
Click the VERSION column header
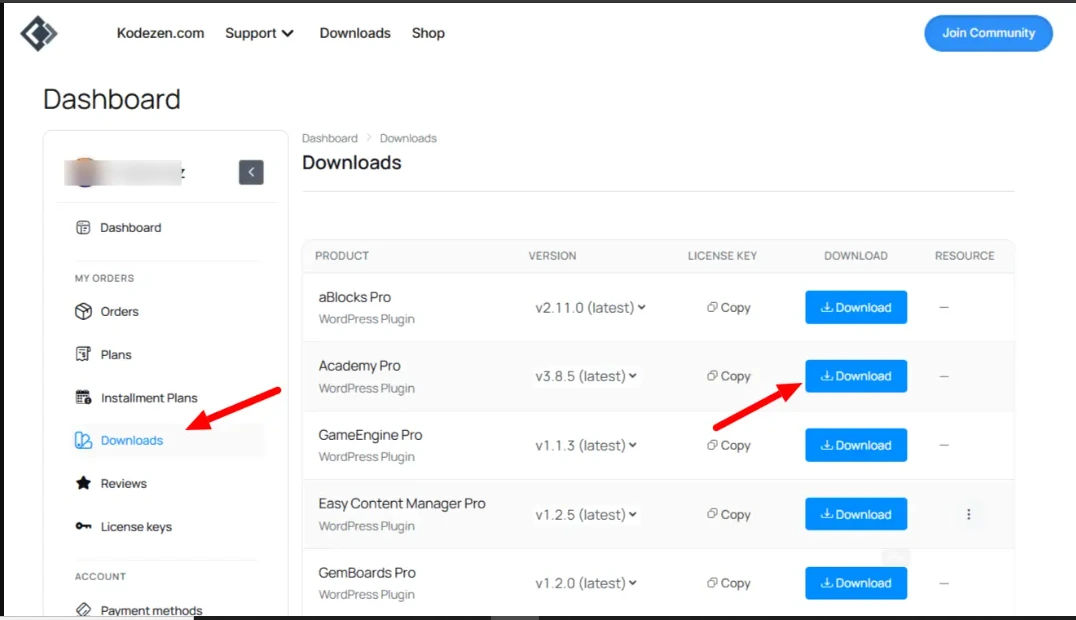click(552, 255)
